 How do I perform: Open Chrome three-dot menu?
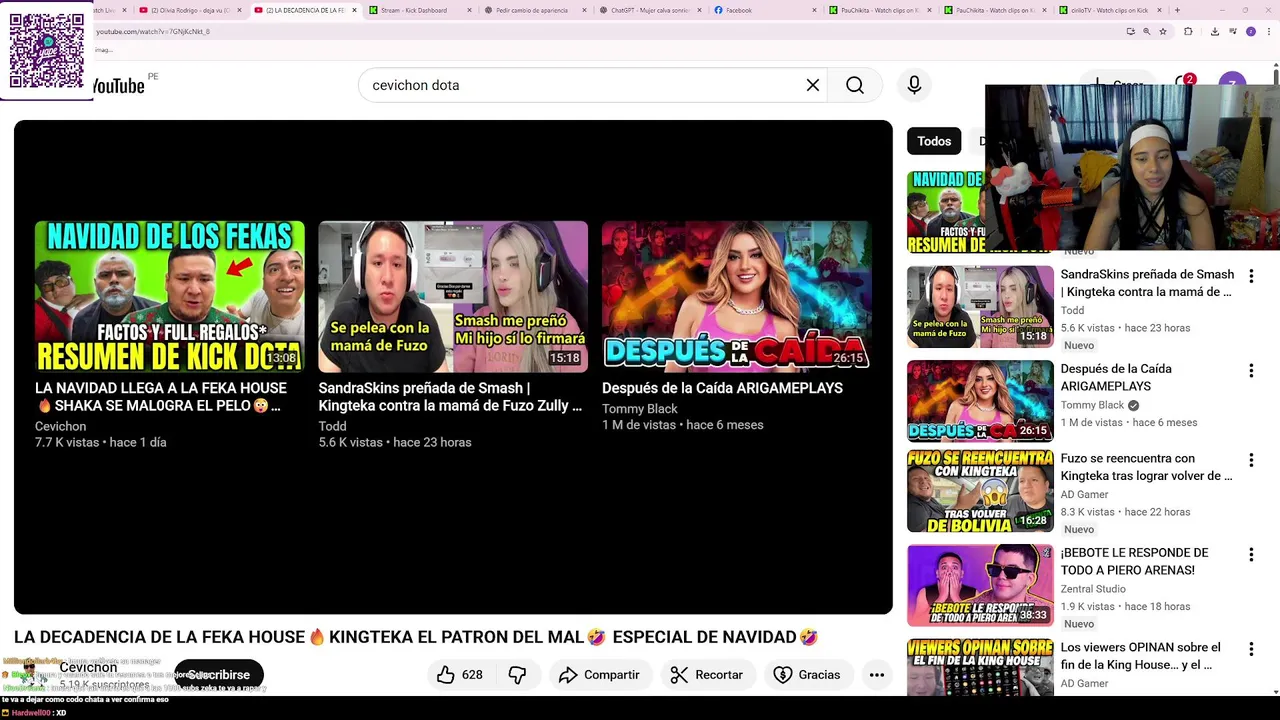coord(1268,31)
